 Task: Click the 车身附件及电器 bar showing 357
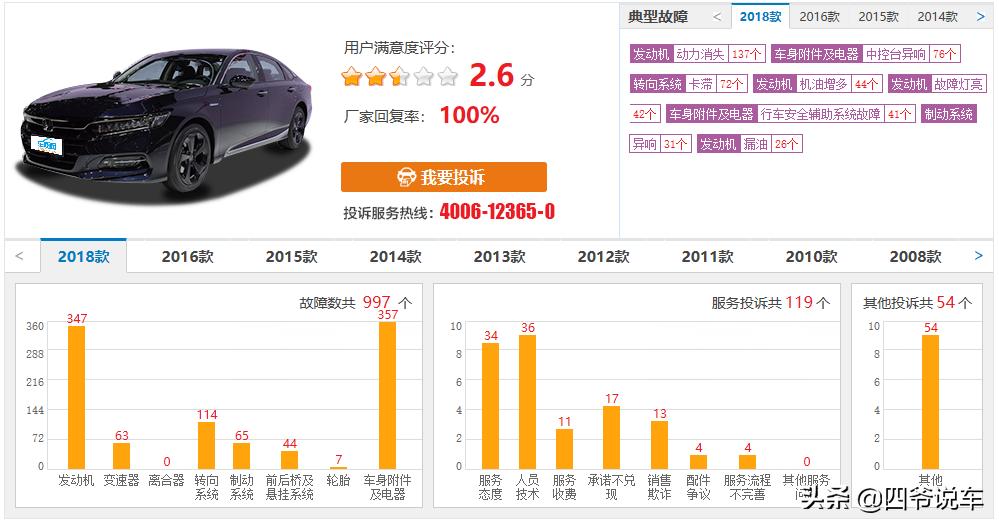(x=387, y=395)
